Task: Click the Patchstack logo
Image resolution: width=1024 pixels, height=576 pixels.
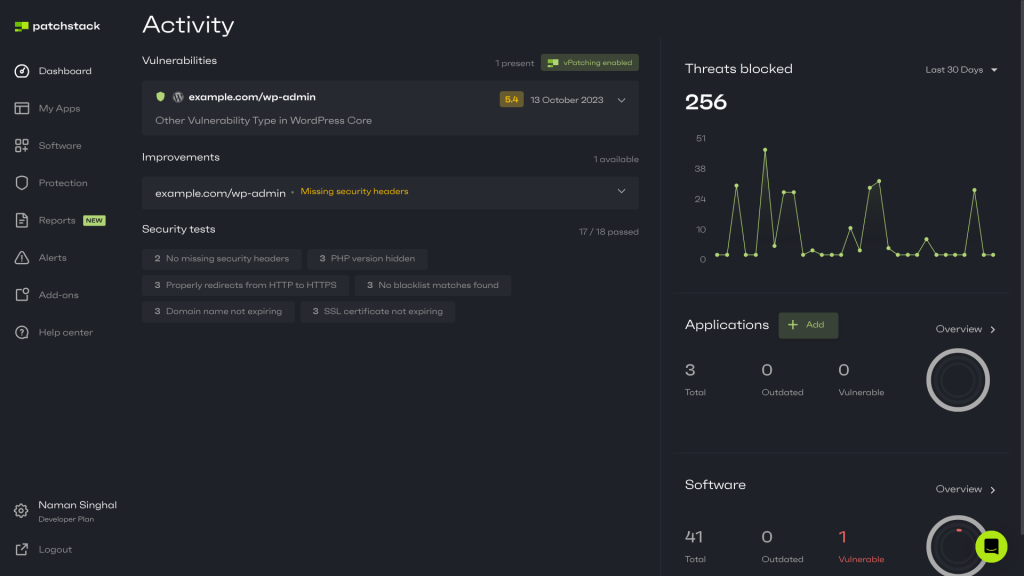Action: coord(57,26)
